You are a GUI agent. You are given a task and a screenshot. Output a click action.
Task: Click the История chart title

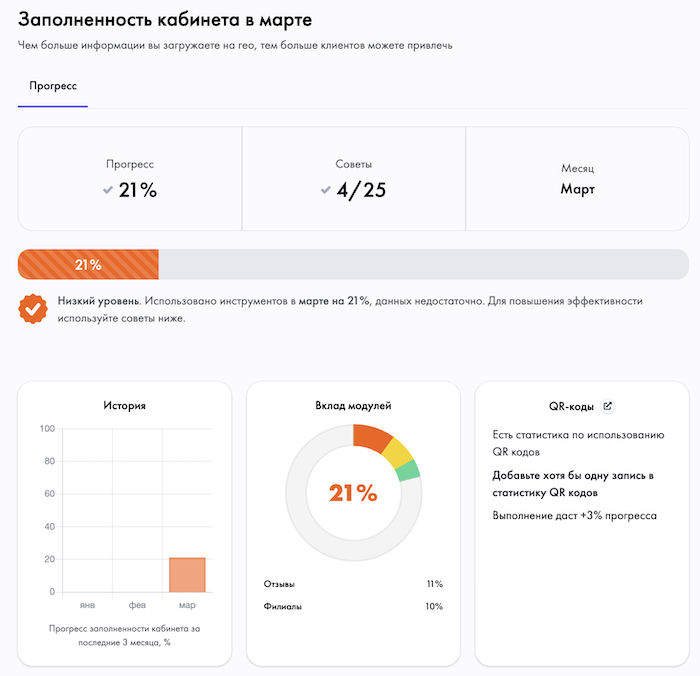click(x=124, y=405)
